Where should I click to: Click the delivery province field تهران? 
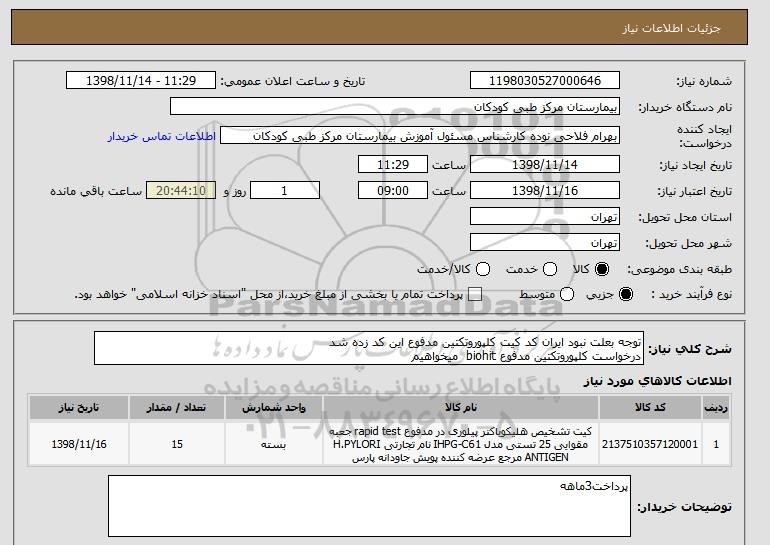[x=545, y=217]
